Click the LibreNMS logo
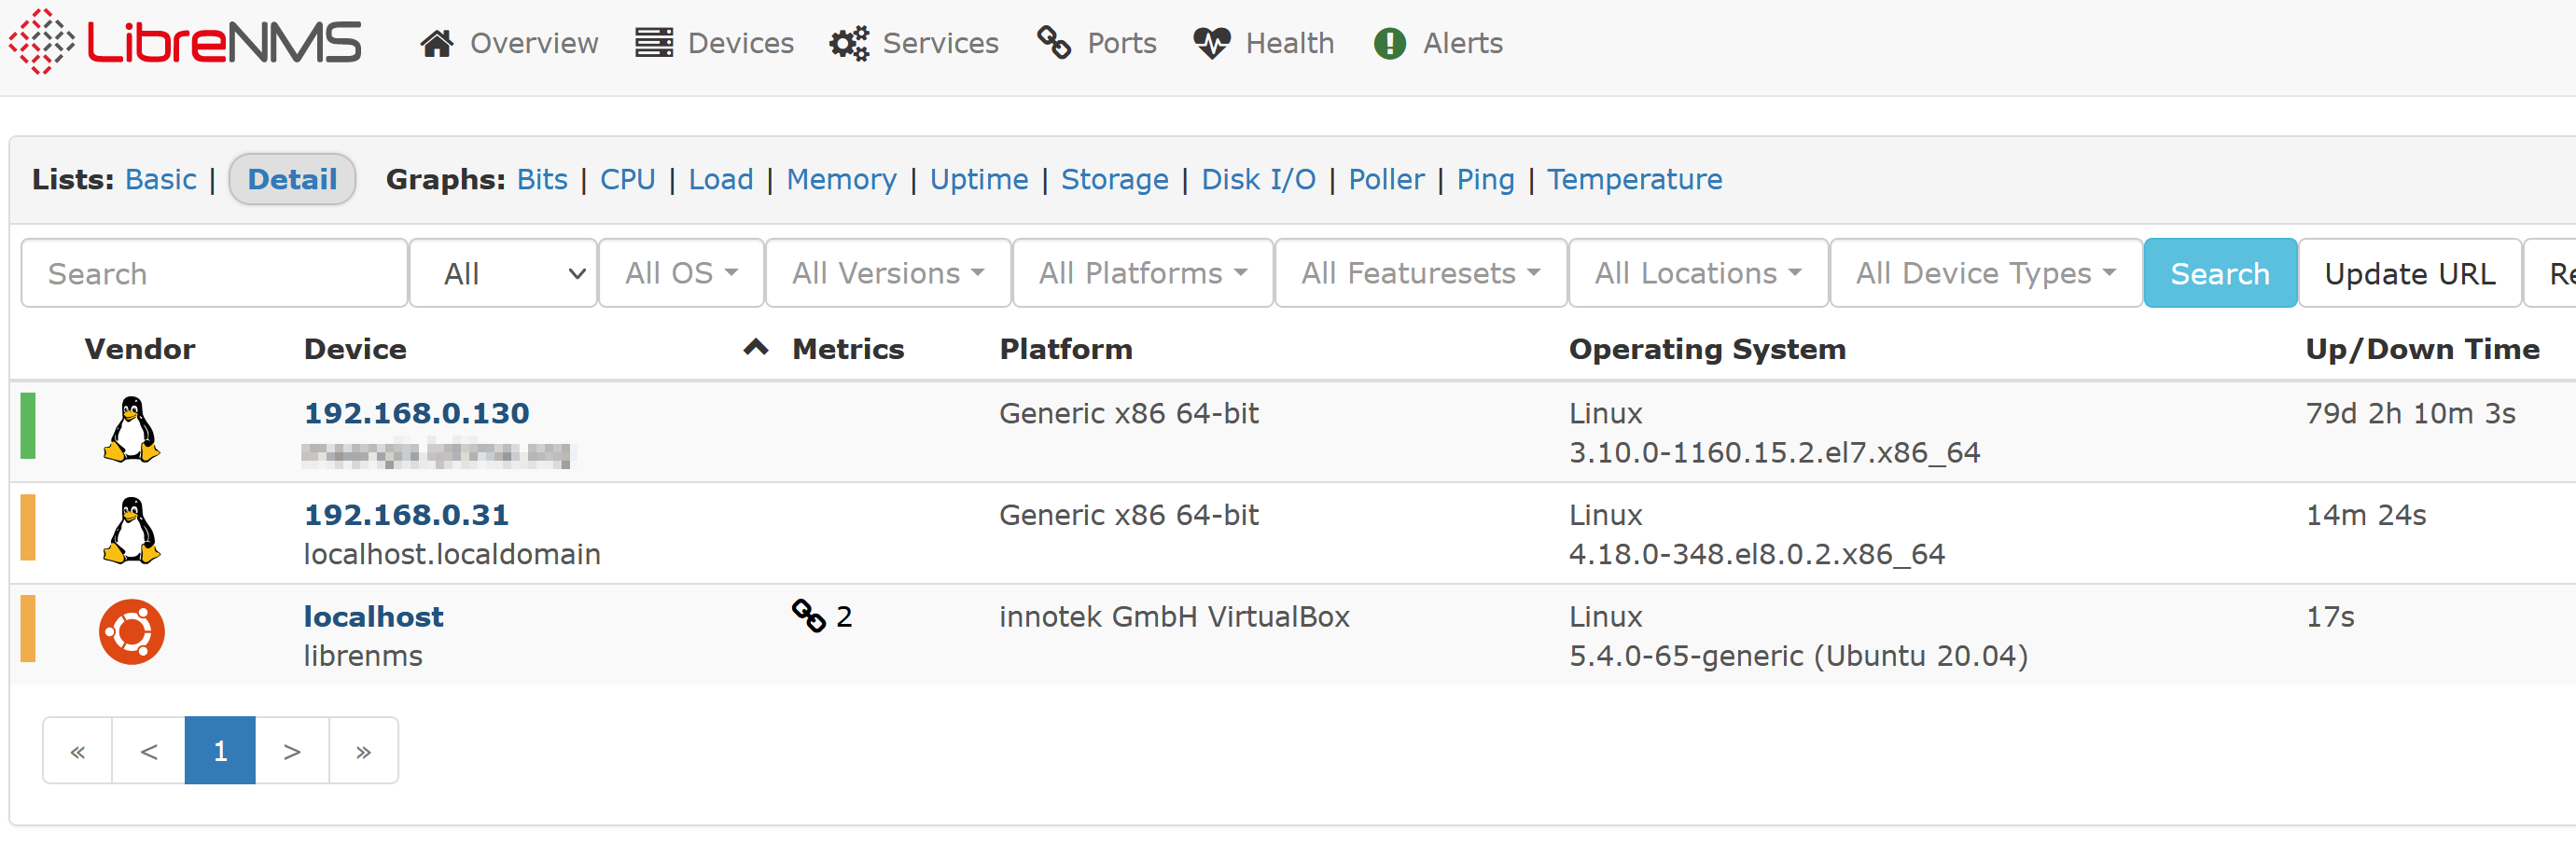 click(x=185, y=42)
